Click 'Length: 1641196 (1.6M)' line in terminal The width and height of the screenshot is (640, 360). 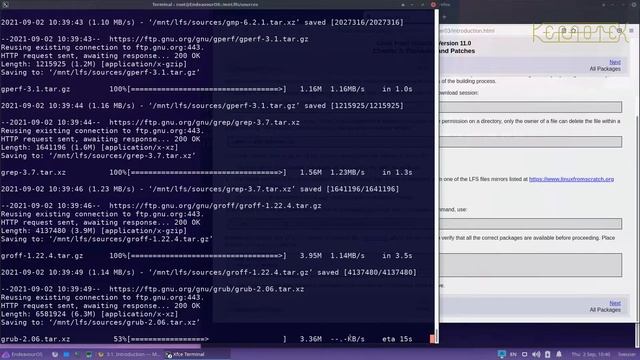pos(89,147)
